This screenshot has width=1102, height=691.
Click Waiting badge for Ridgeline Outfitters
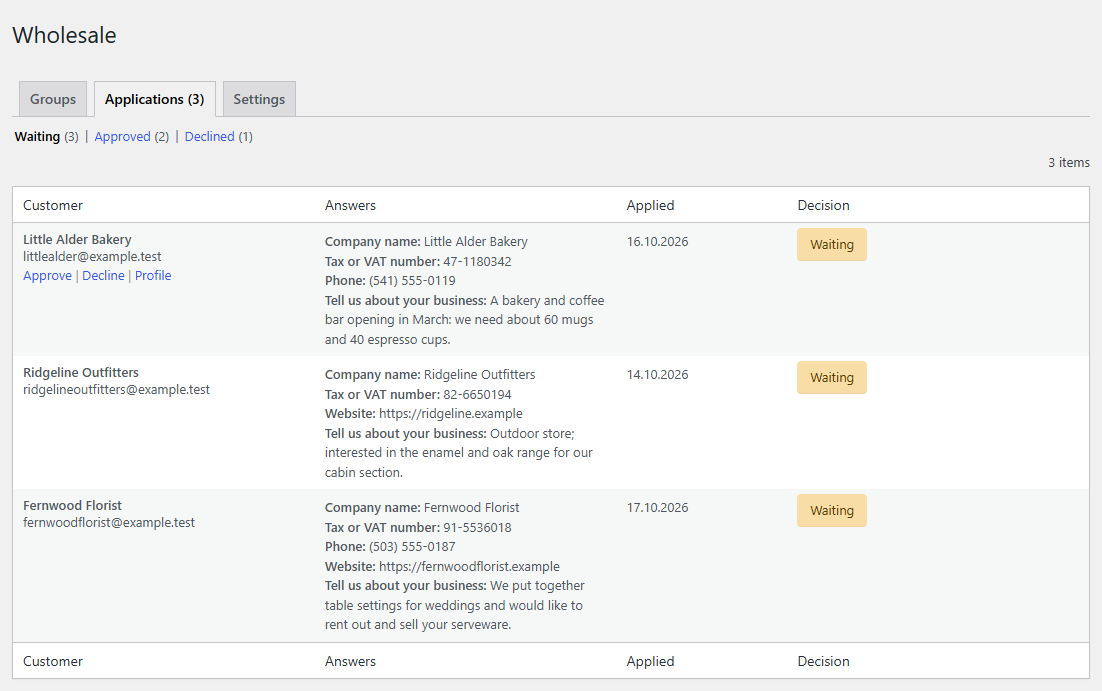[x=831, y=377]
